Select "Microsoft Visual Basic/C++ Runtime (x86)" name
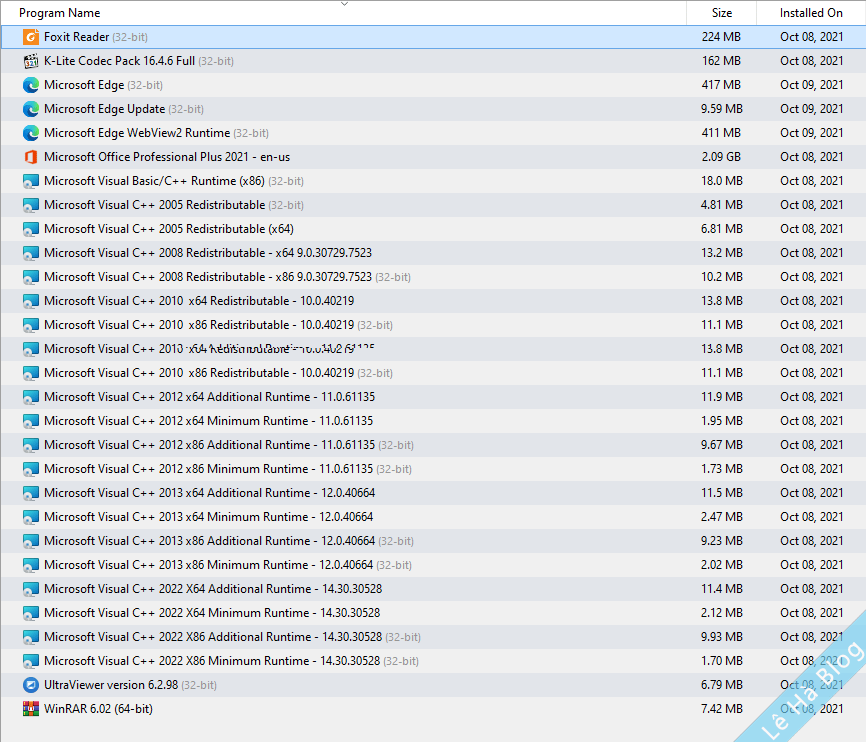 pos(154,181)
